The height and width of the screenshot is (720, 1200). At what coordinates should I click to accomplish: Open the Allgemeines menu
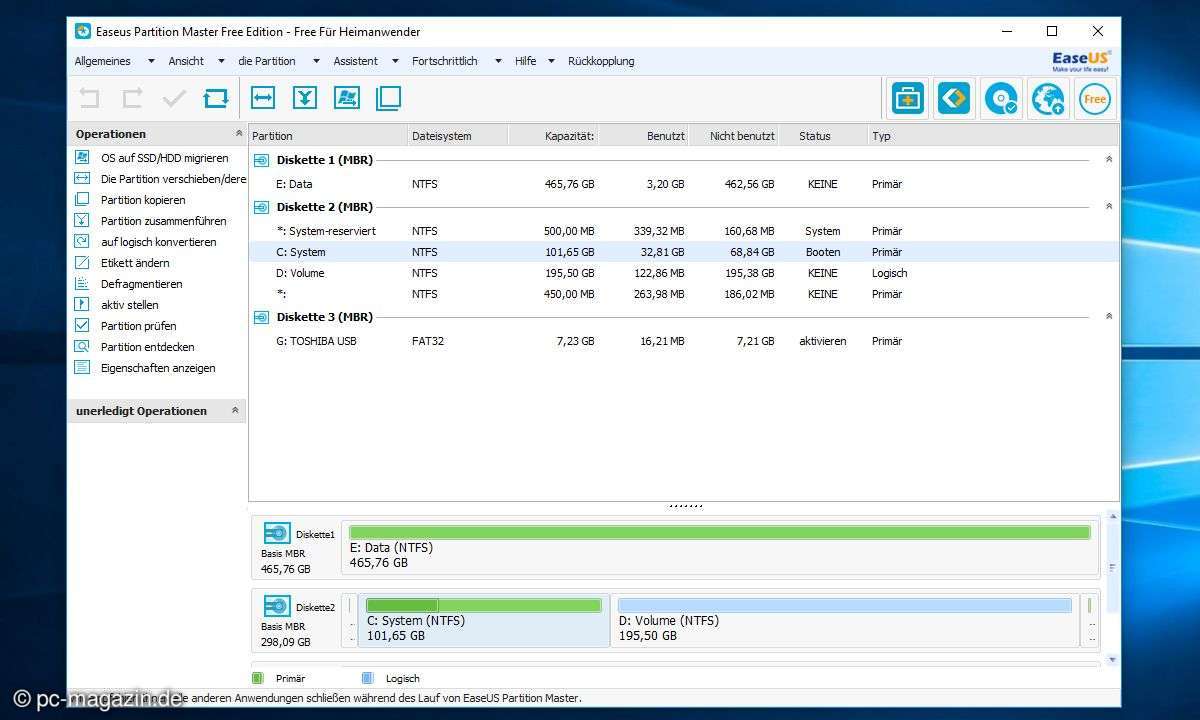tap(103, 61)
